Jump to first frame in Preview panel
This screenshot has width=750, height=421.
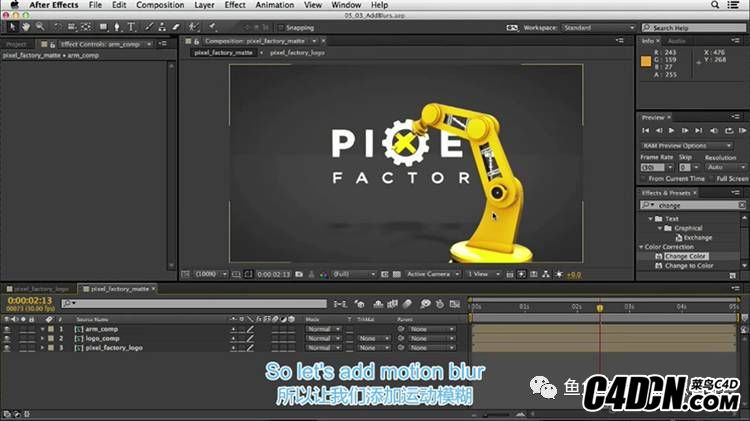(x=646, y=130)
